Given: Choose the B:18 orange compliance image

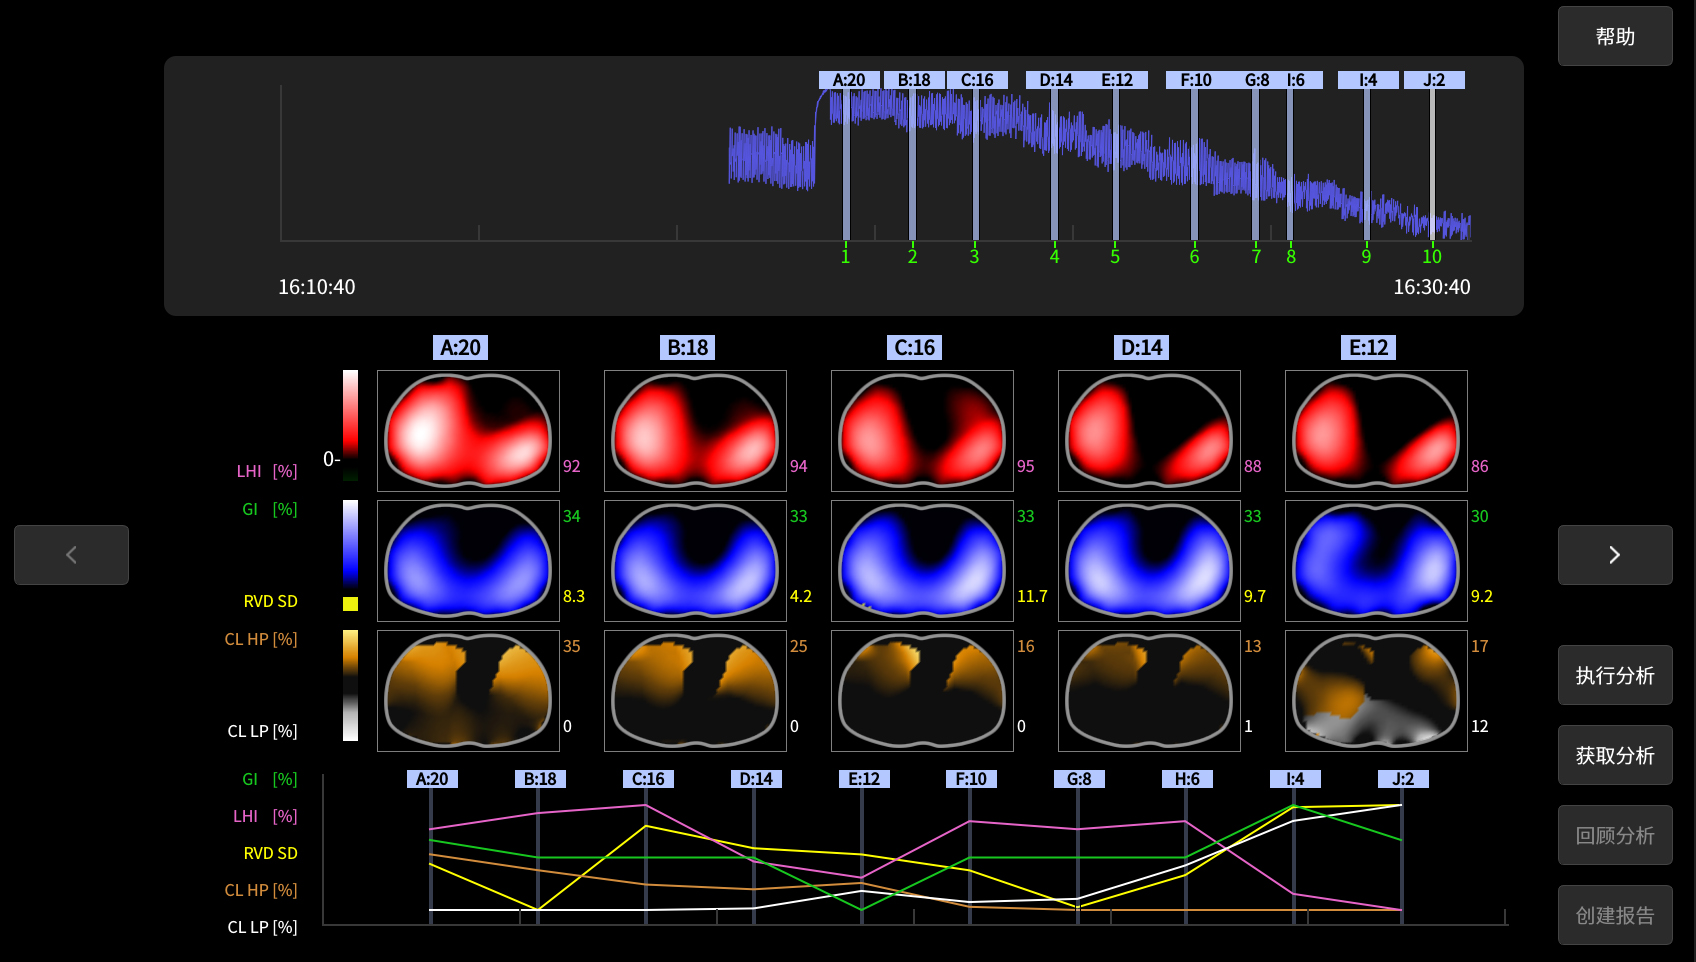Looking at the screenshot, I should pyautogui.click(x=695, y=691).
